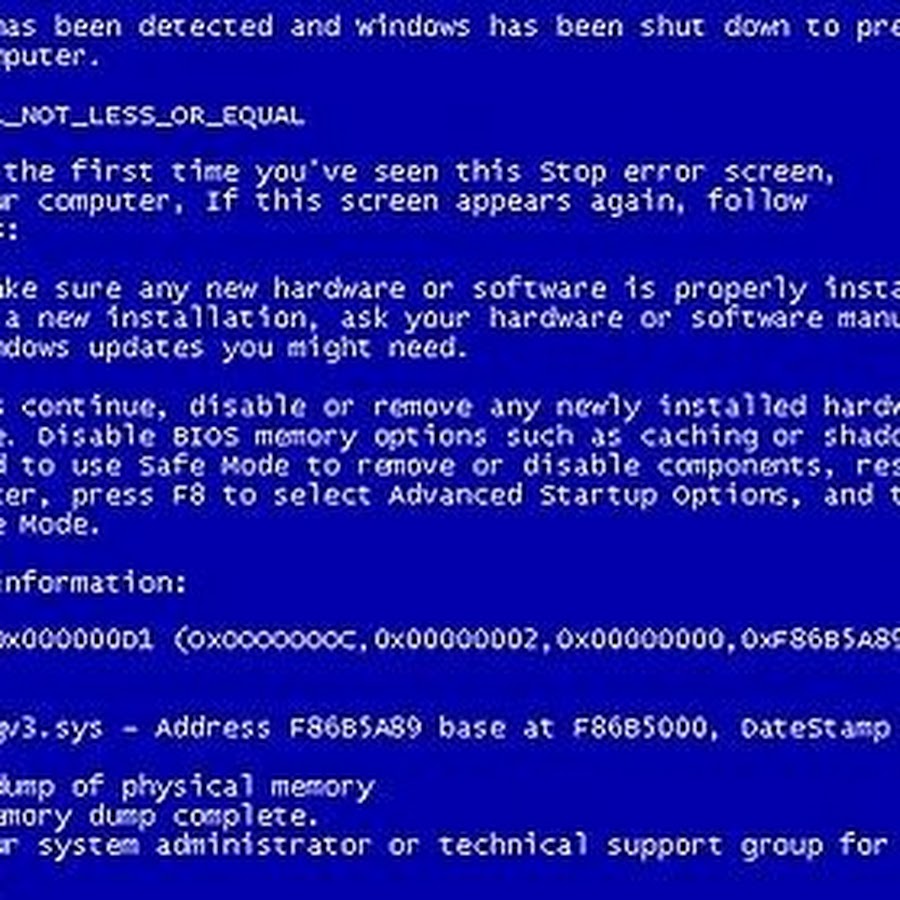Click the DateStamp label on driver line
The image size is (900, 900).
[x=815, y=729]
